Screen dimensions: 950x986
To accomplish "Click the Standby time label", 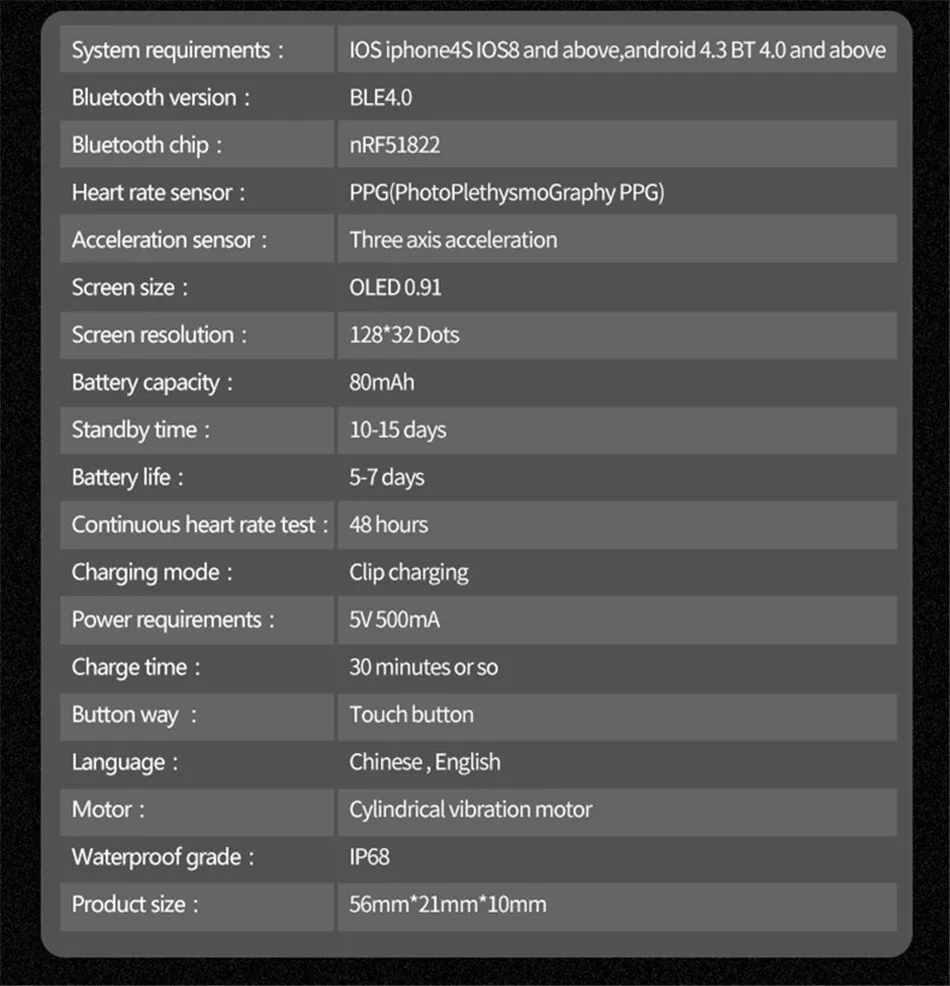I will [141, 430].
